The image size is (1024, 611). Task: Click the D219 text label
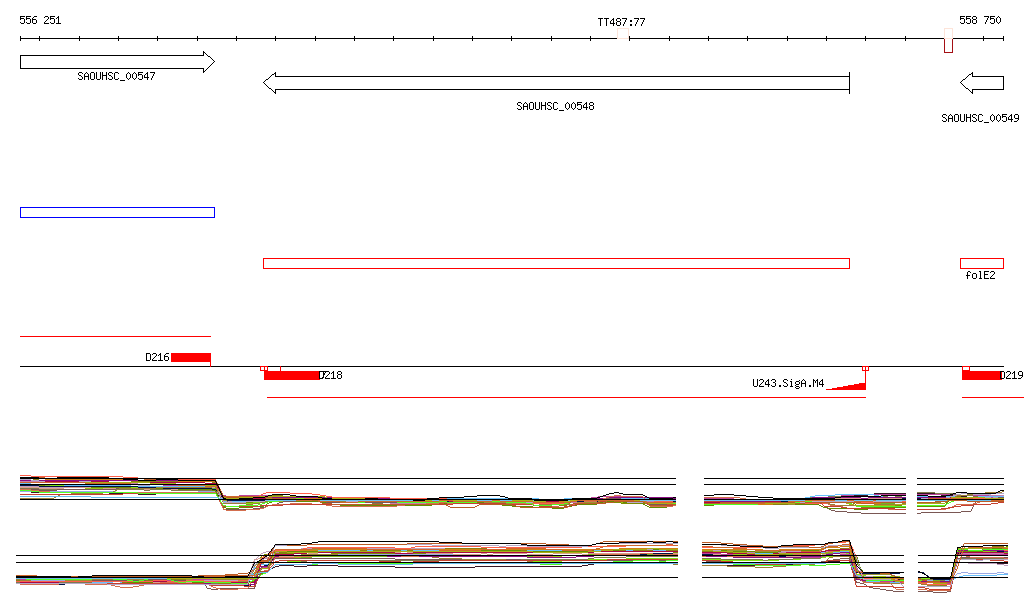click(1012, 375)
